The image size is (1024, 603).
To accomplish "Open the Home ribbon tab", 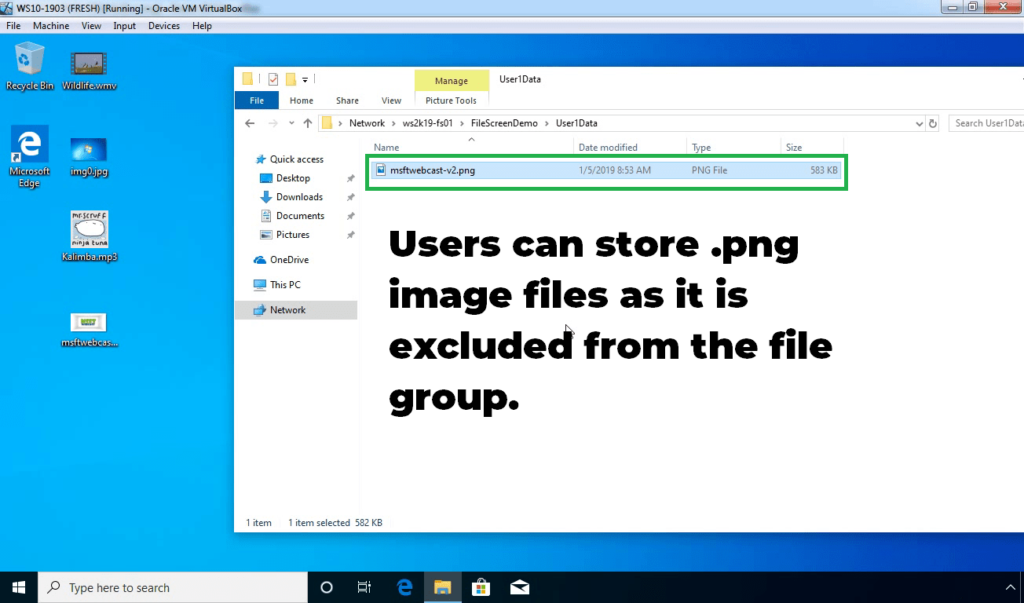I will point(301,101).
